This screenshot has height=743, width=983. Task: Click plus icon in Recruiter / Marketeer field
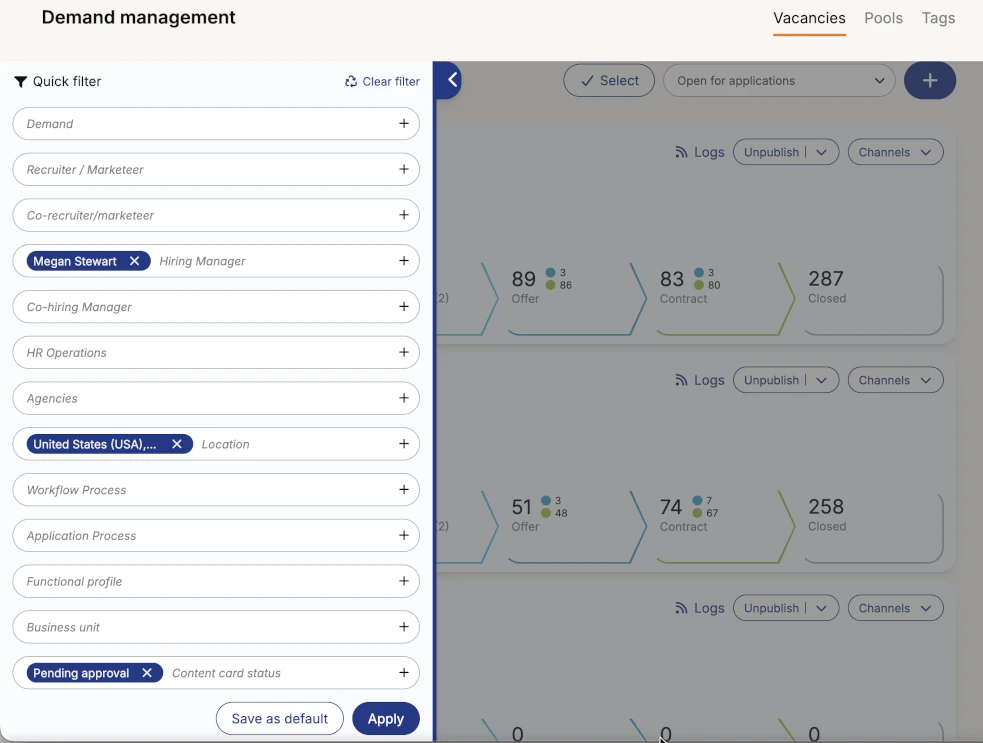404,169
